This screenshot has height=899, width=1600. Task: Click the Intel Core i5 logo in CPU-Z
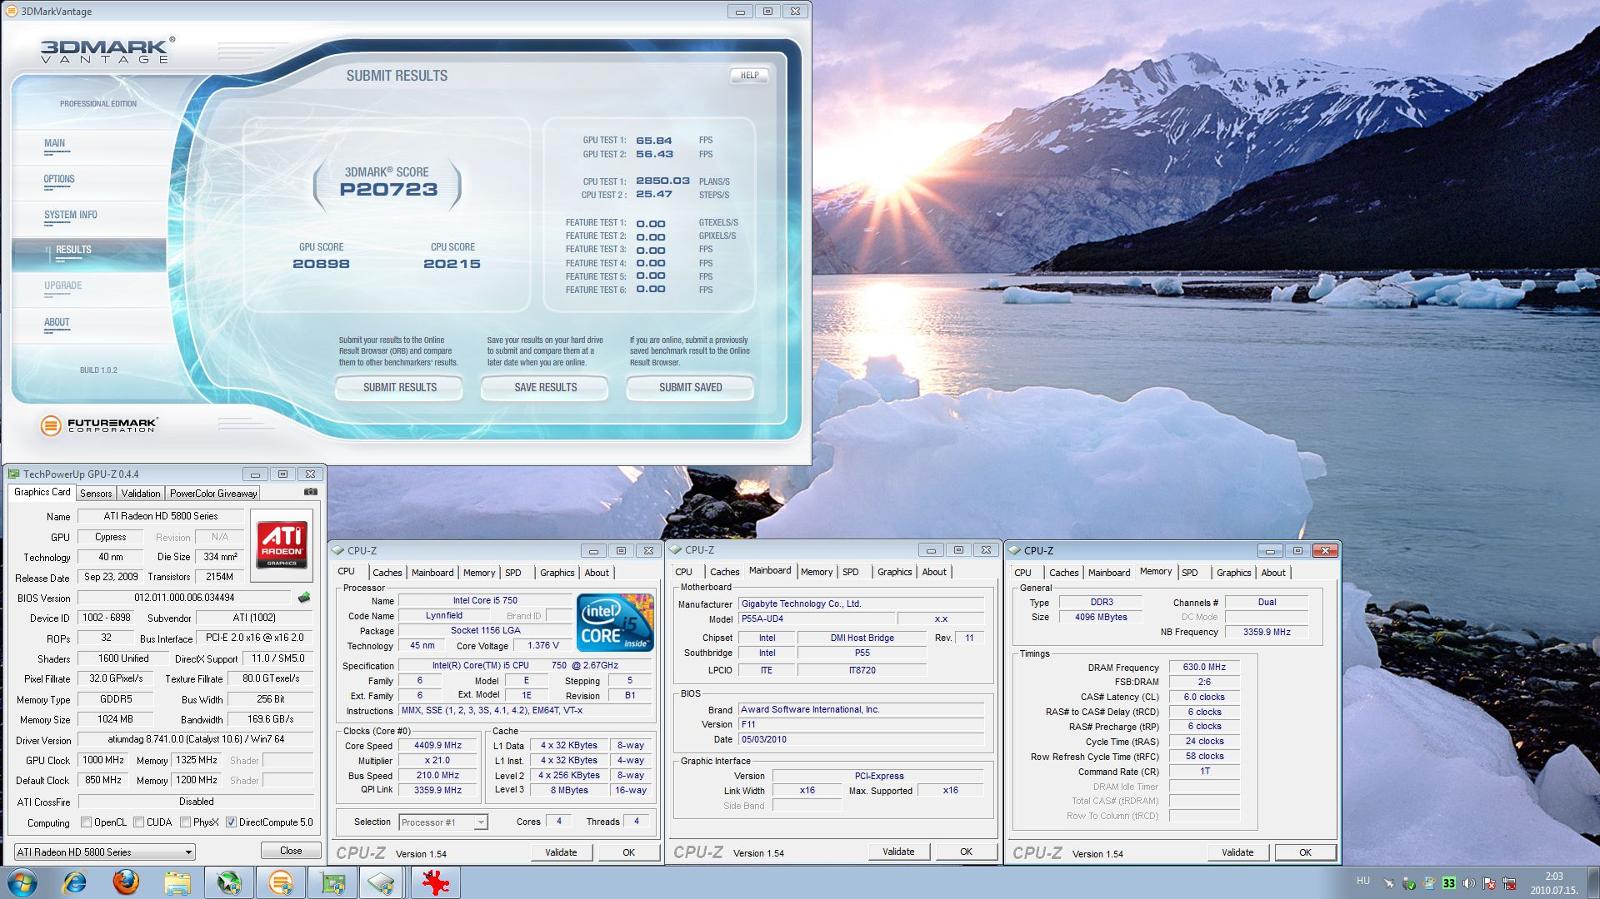[615, 623]
